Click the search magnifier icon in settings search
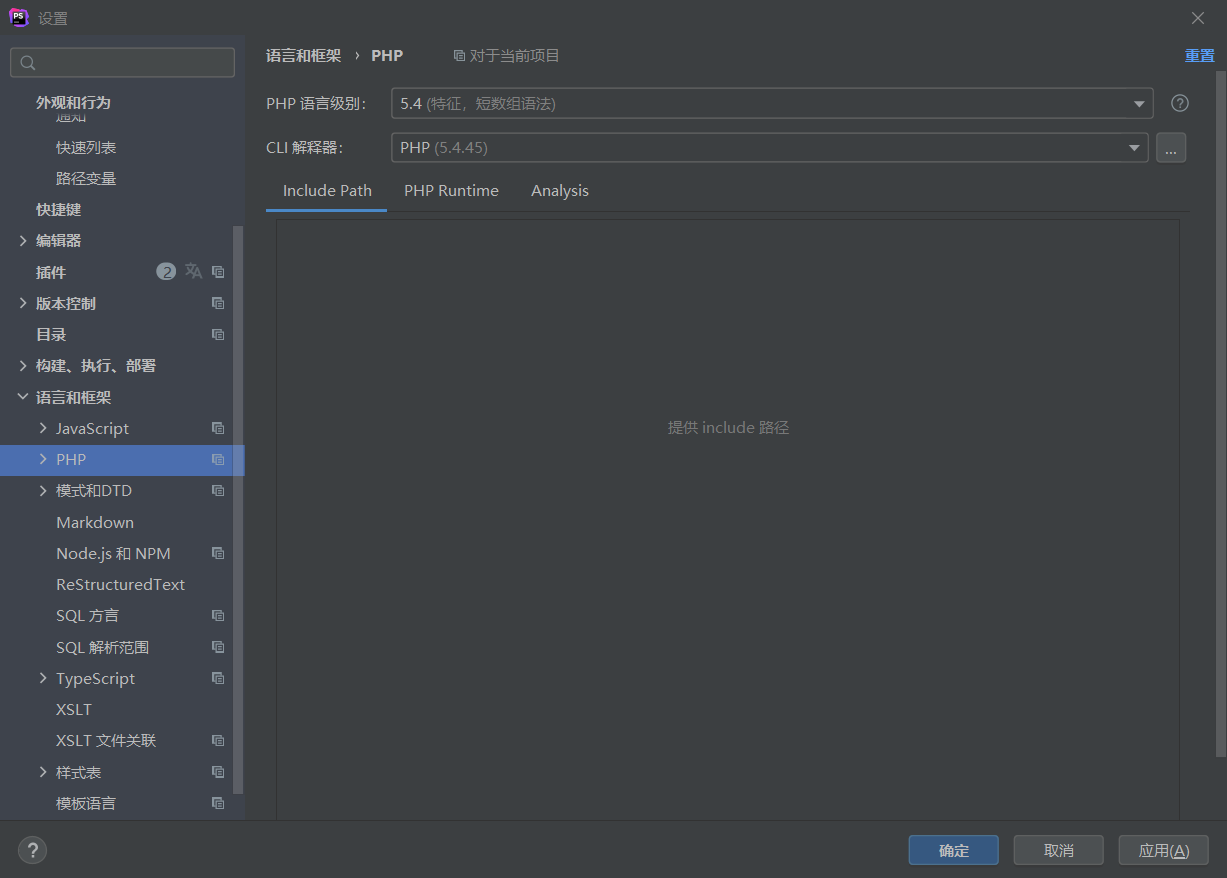This screenshot has height=878, width=1227. click(x=28, y=63)
